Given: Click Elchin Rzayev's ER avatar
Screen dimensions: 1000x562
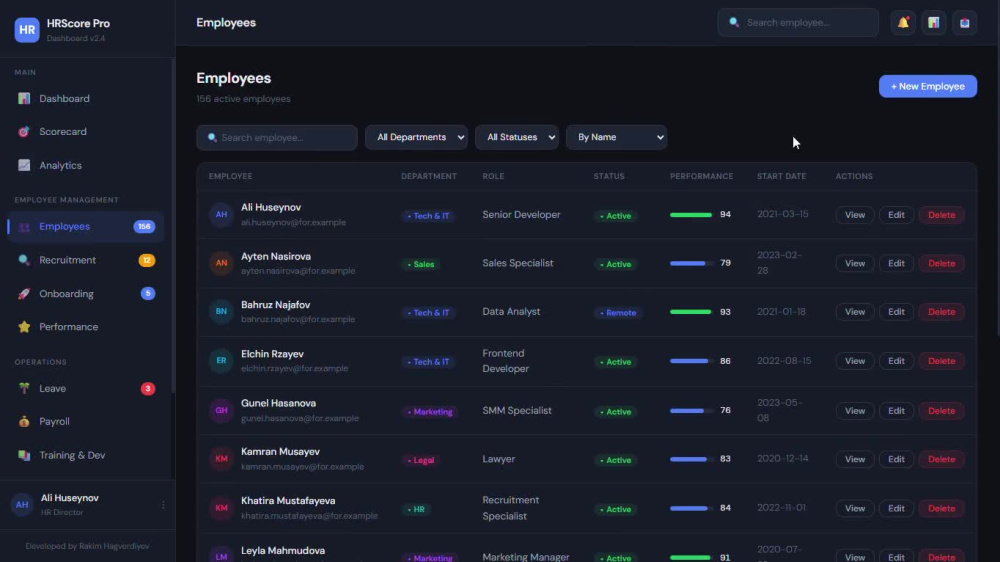Looking at the screenshot, I should click(221, 361).
